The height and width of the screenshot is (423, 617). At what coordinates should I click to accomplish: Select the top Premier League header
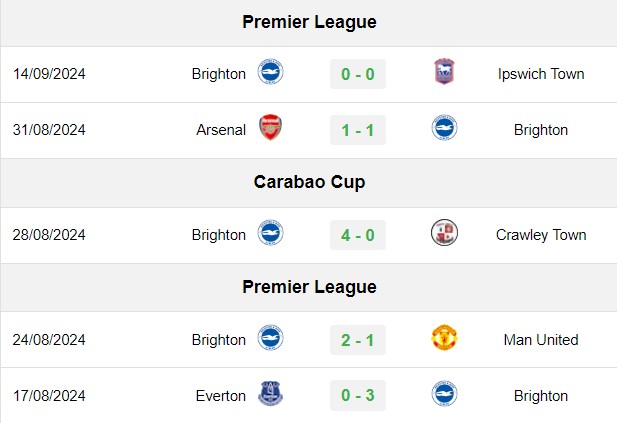(309, 22)
